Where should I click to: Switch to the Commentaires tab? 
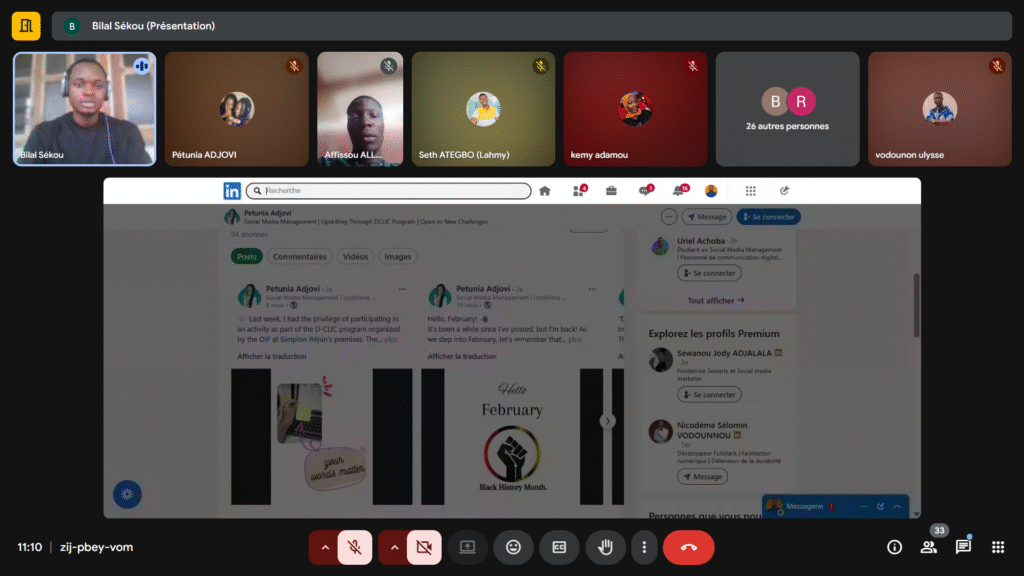pyautogui.click(x=300, y=257)
